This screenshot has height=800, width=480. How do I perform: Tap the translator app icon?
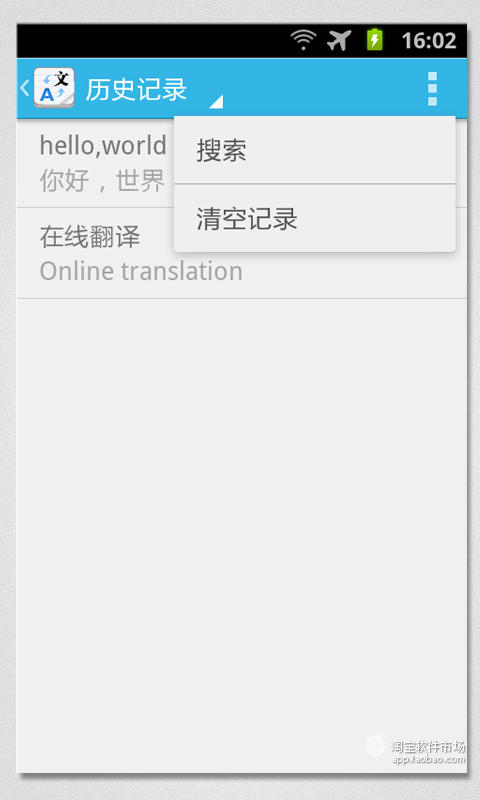(x=54, y=88)
